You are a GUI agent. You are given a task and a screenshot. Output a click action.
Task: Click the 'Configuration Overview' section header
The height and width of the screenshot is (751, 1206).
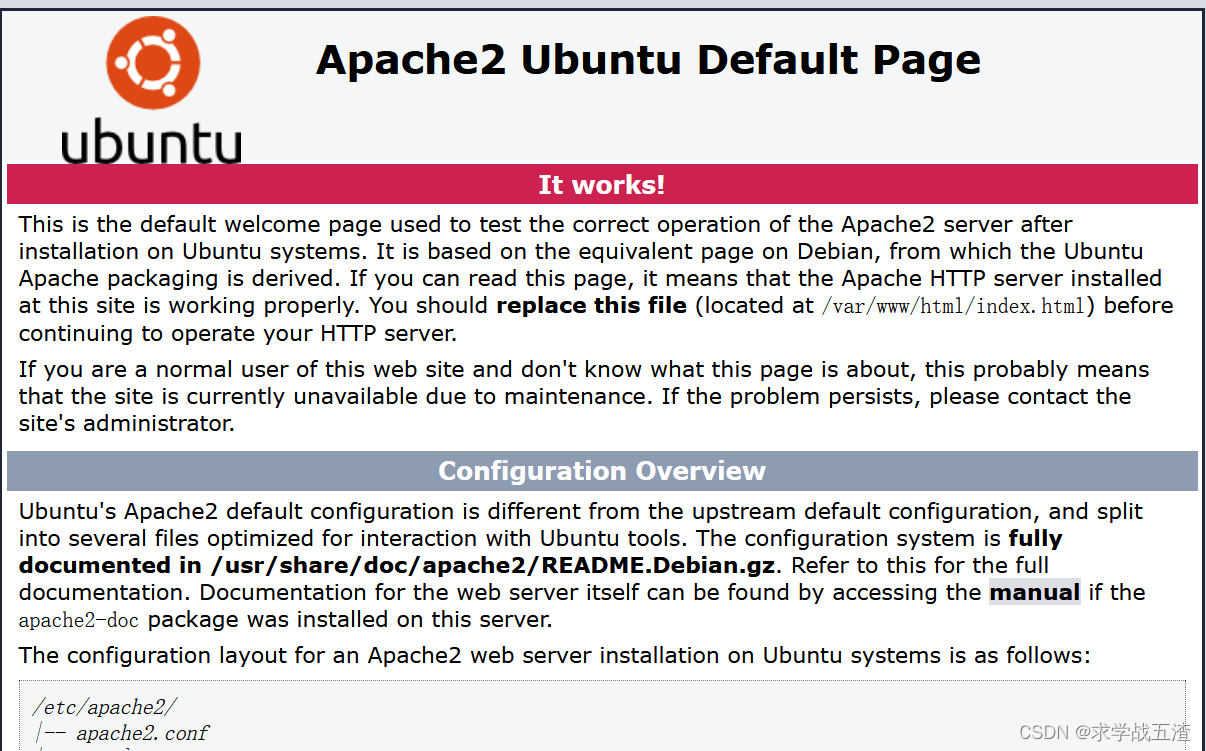point(602,471)
